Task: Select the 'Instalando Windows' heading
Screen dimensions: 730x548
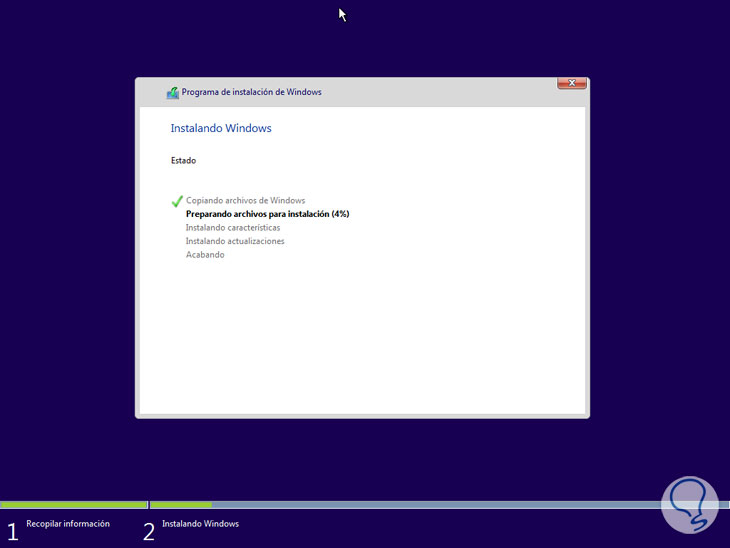Action: point(221,128)
